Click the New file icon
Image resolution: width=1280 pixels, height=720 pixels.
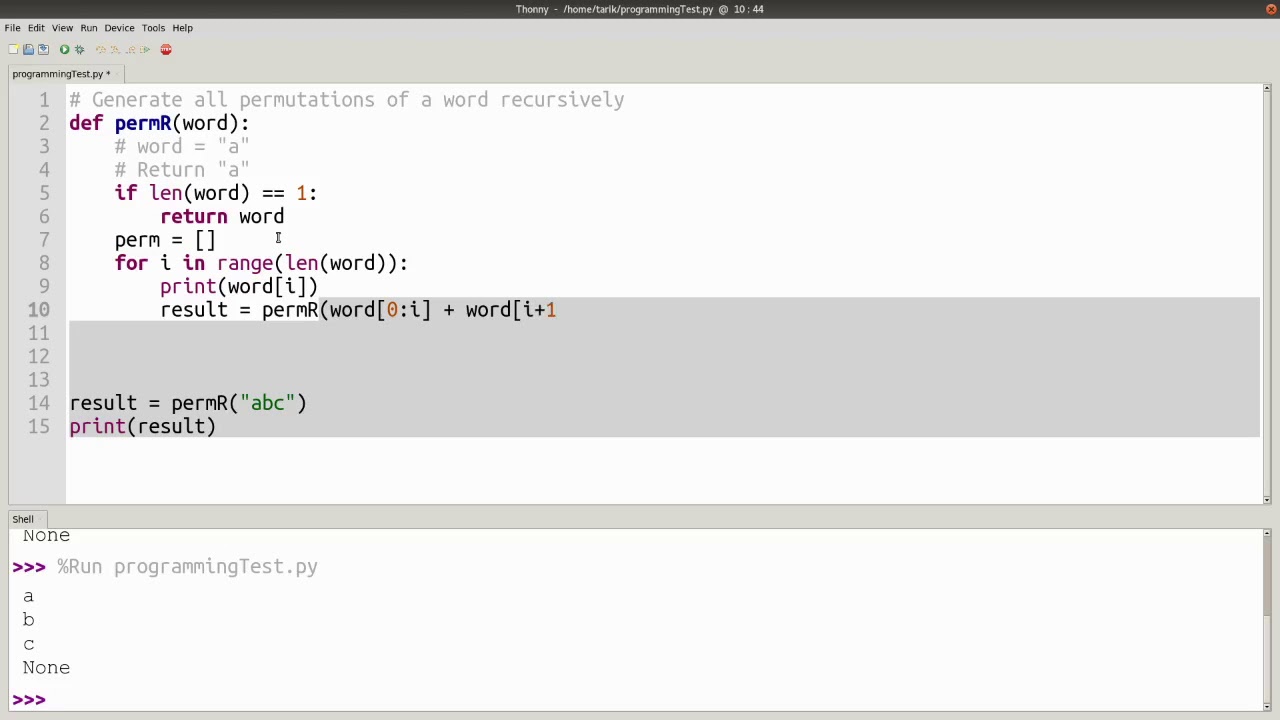[x=13, y=49]
